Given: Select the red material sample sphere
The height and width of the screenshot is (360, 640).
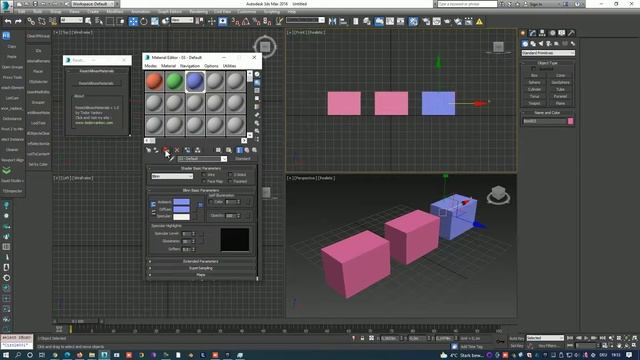Looking at the screenshot, I should (x=154, y=81).
